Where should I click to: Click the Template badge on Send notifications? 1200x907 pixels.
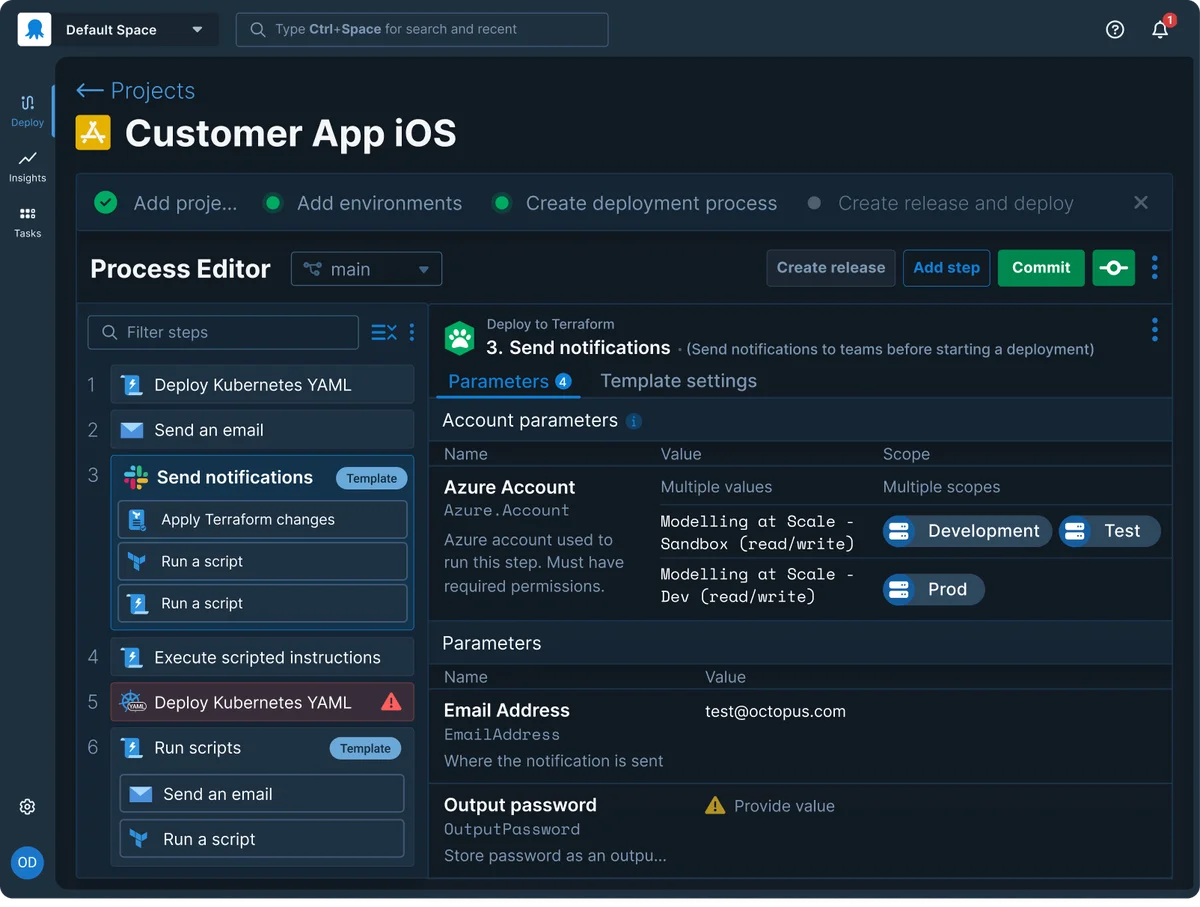point(372,478)
